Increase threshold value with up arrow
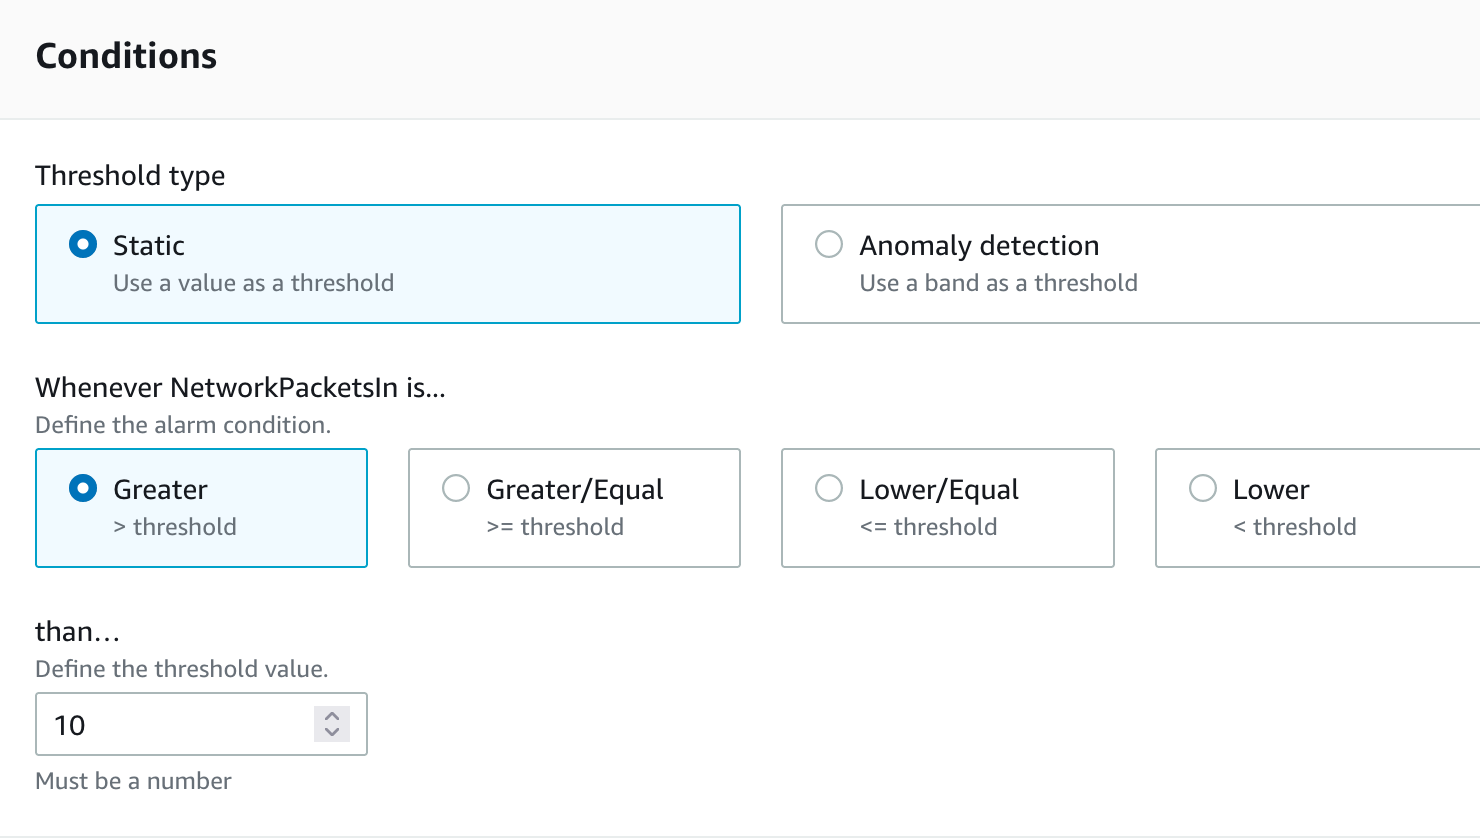1480x840 pixels. [332, 716]
